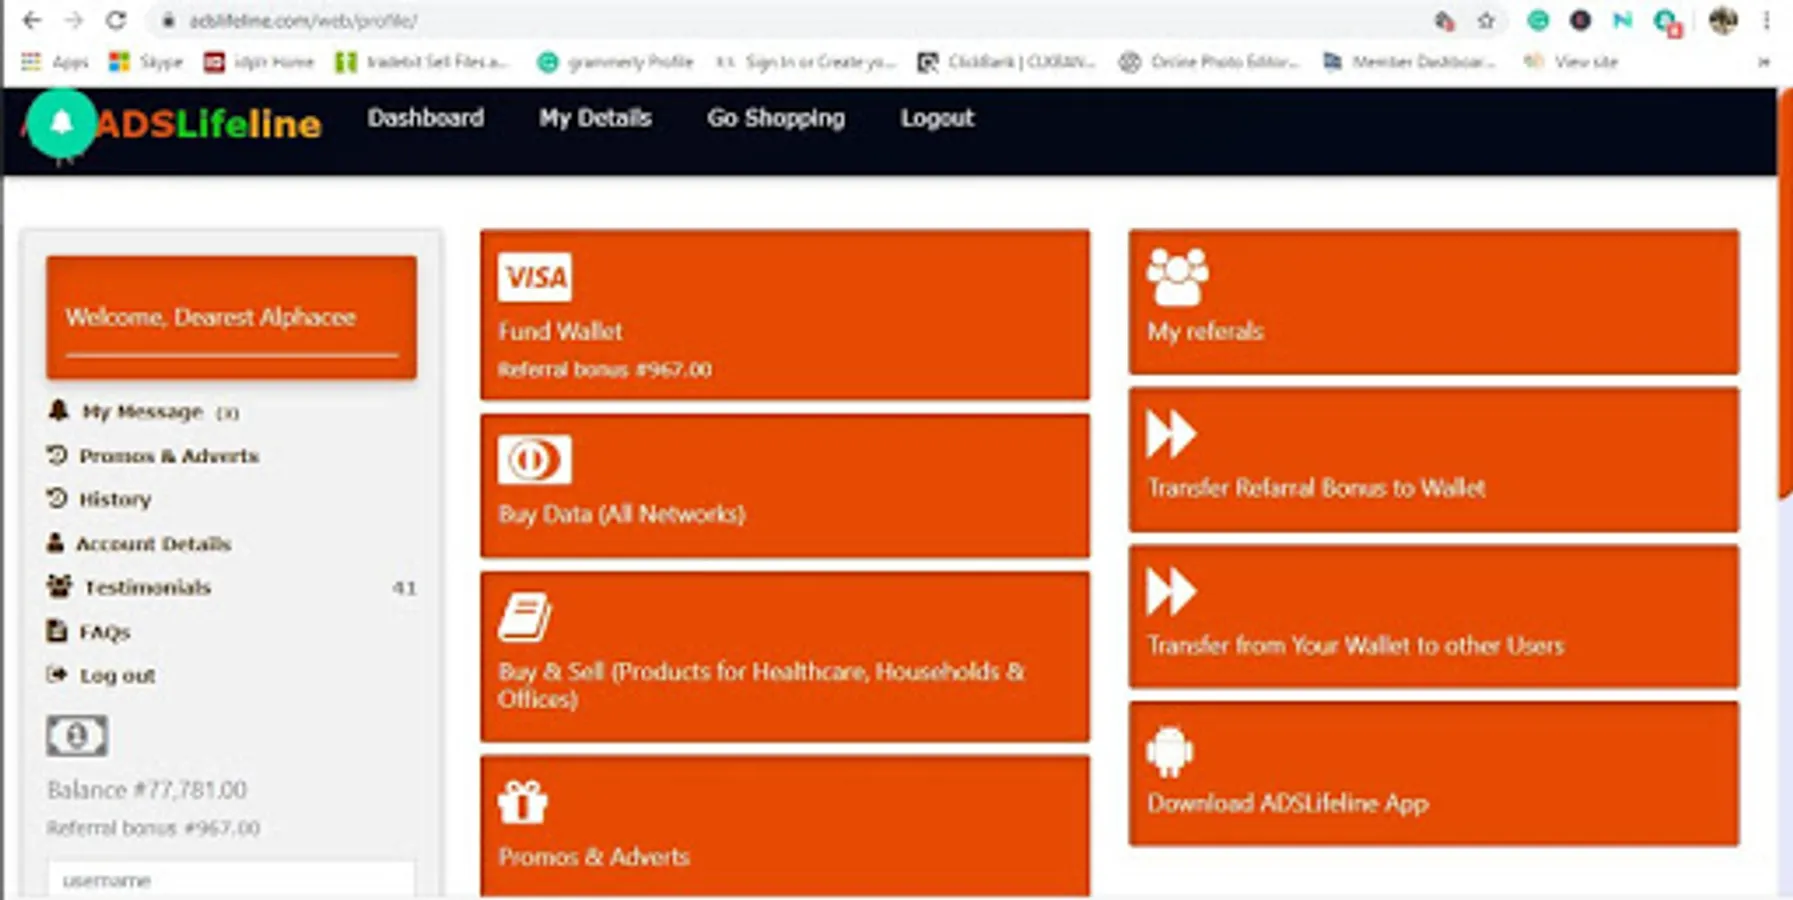Viewport: 1793px width, 900px height.
Task: Open the idpr Home bookmark
Action: (x=259, y=62)
